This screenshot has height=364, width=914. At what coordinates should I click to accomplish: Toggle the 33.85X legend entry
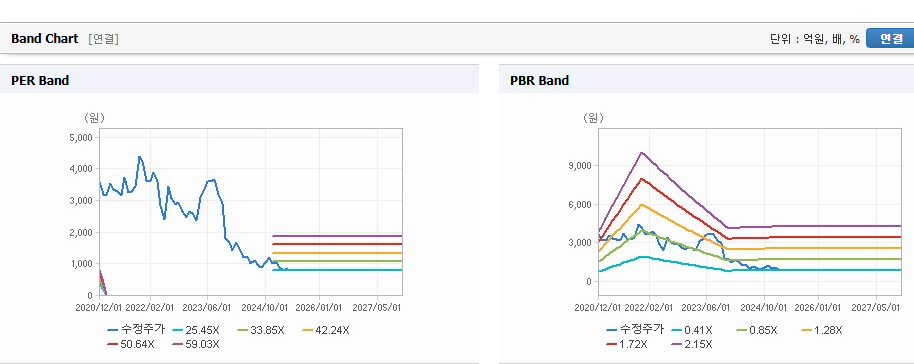click(261, 330)
